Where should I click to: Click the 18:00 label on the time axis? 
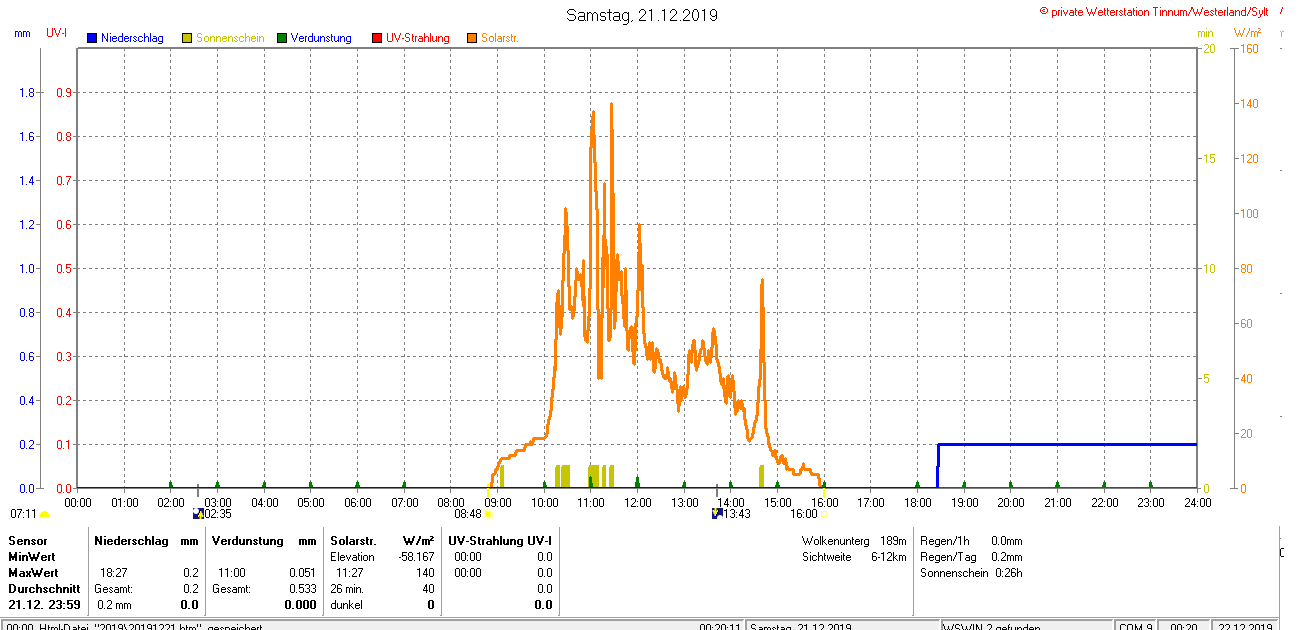(x=917, y=502)
